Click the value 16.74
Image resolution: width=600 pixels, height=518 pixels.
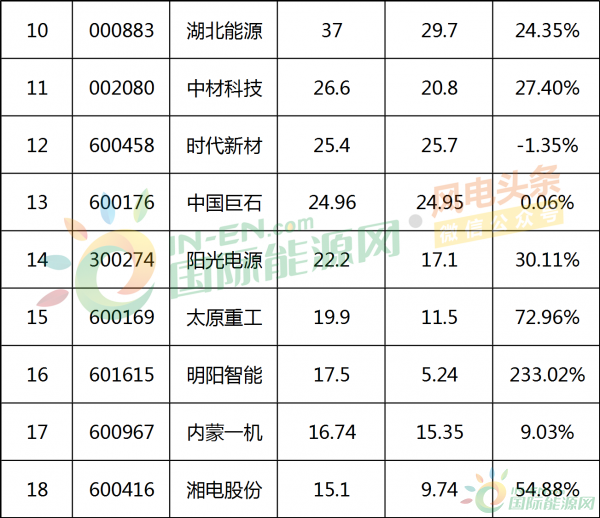pos(332,432)
